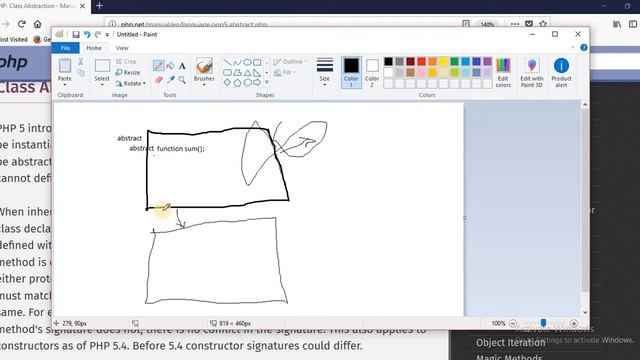The width and height of the screenshot is (640, 360).
Task: Choose the Diamond shape
Action: 227,82
